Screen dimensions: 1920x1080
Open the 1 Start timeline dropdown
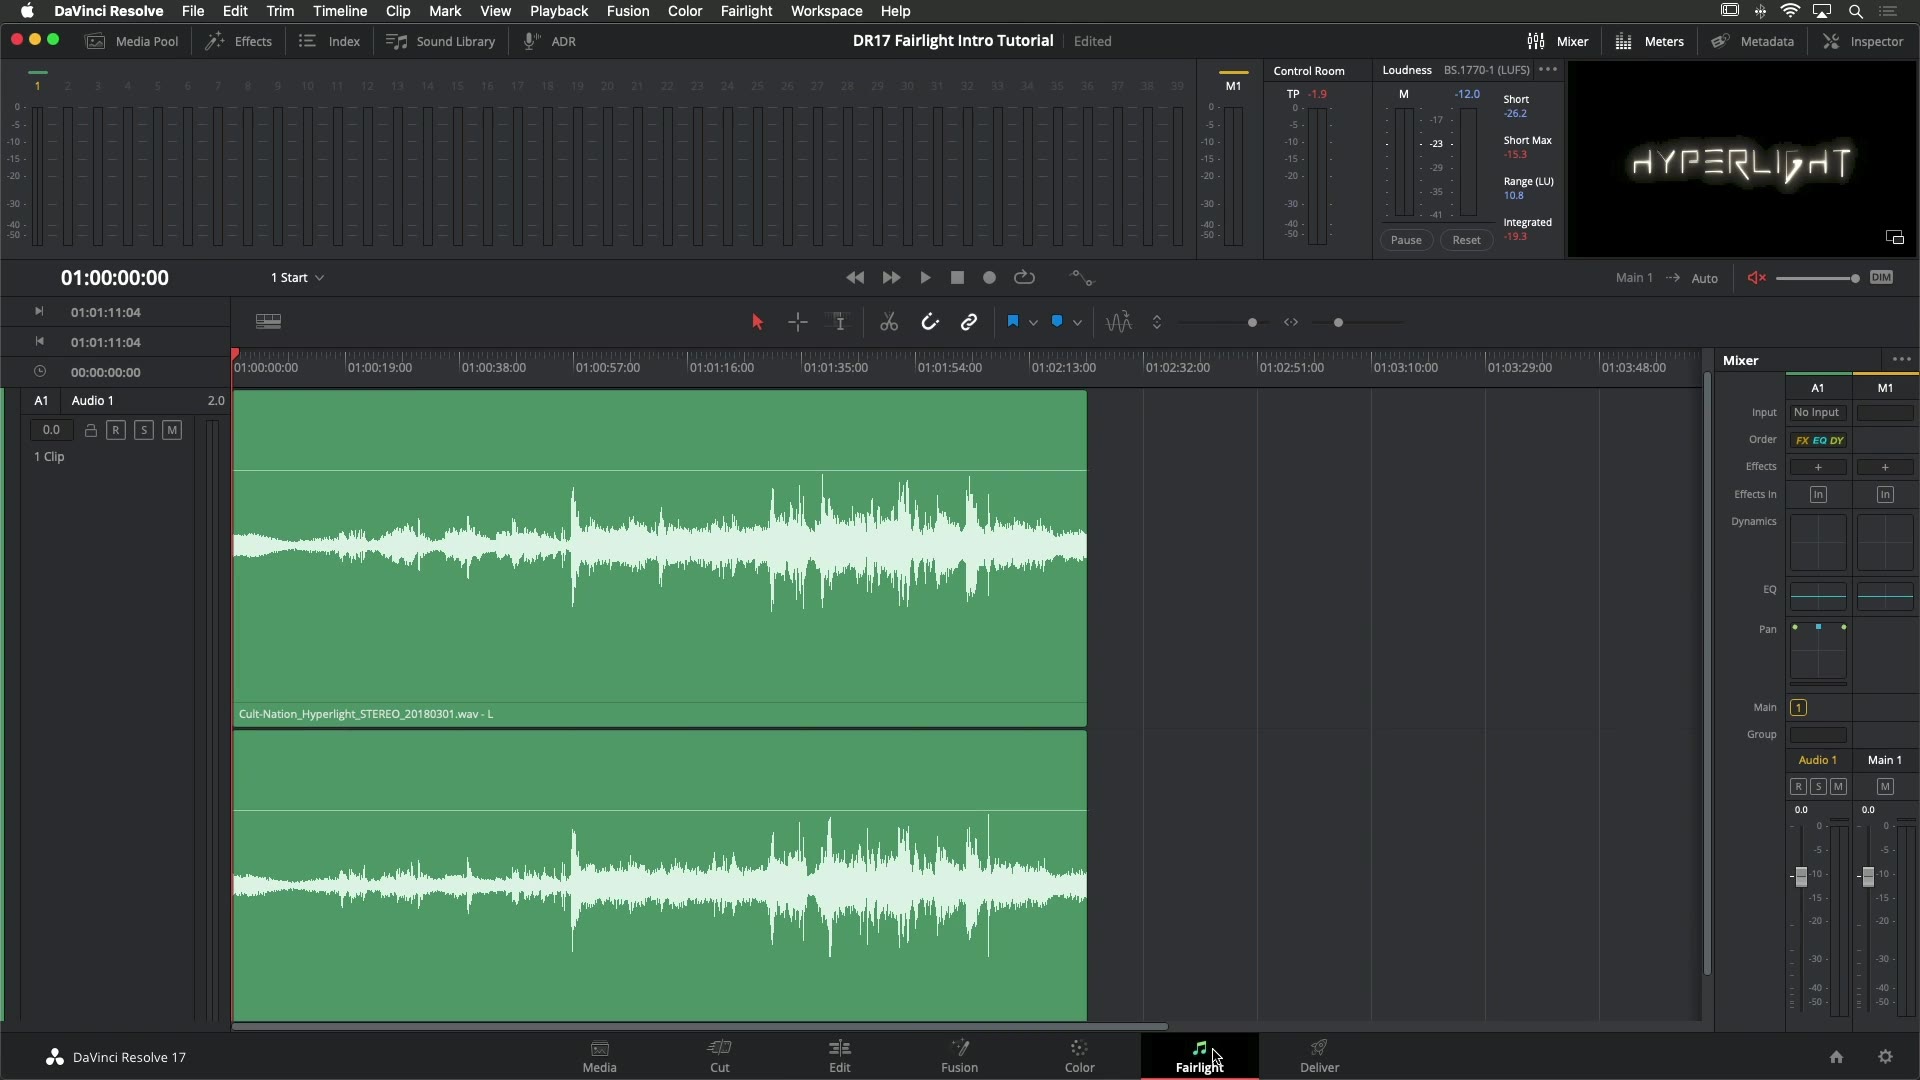coord(297,278)
